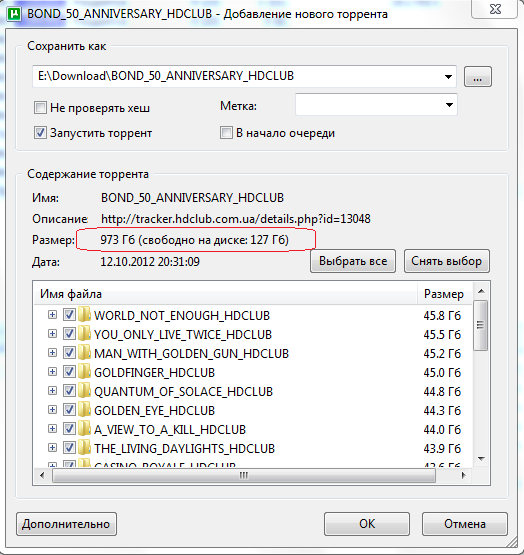Image resolution: width=524 pixels, height=555 pixels.
Task: Click the horizontal scrollbar thumb in file list
Action: [x=244, y=475]
